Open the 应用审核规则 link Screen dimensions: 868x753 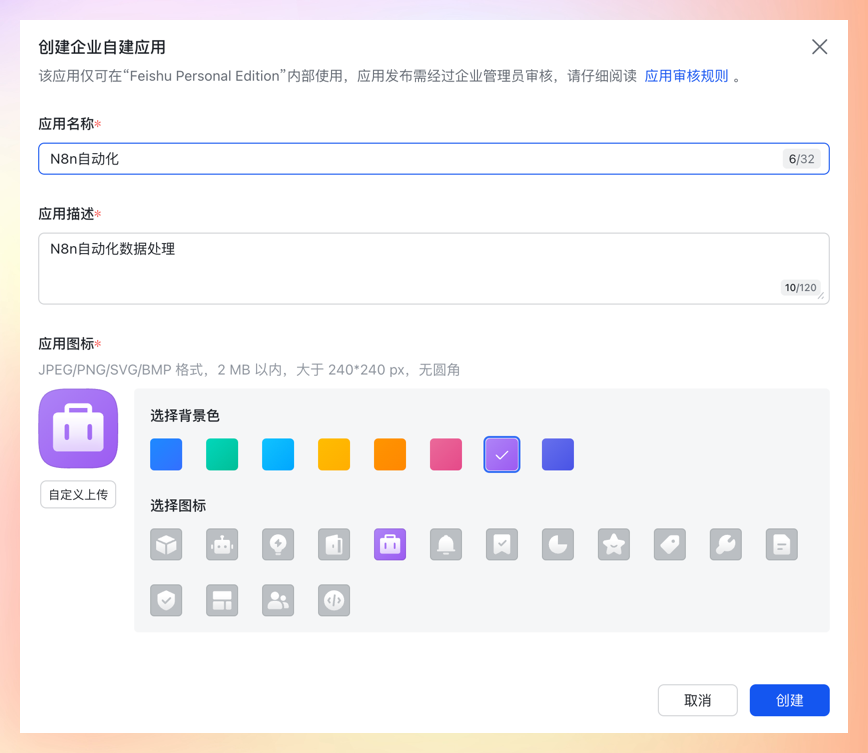click(686, 76)
